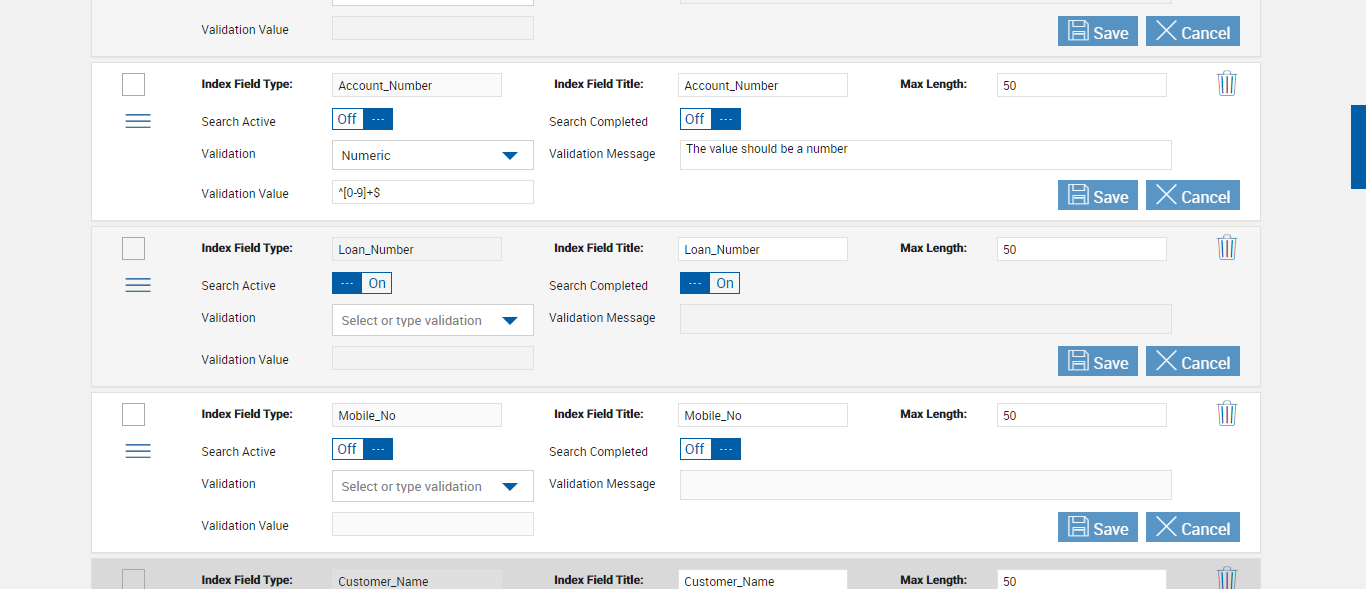1366x589 pixels.
Task: Click the Loan_Number row drag handle
Action: coord(138,285)
